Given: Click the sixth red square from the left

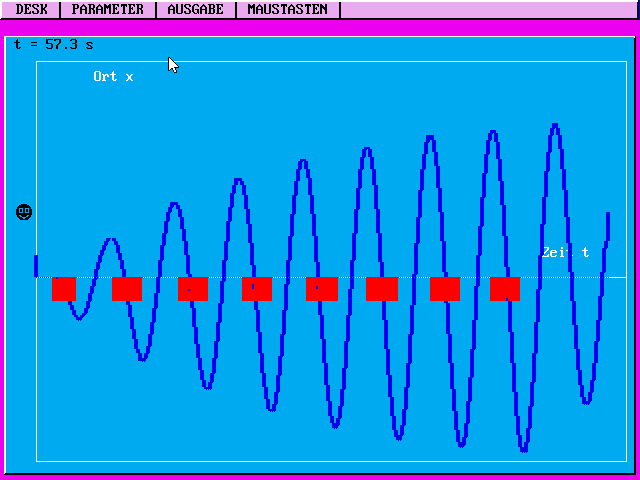Looking at the screenshot, I should 382,289.
